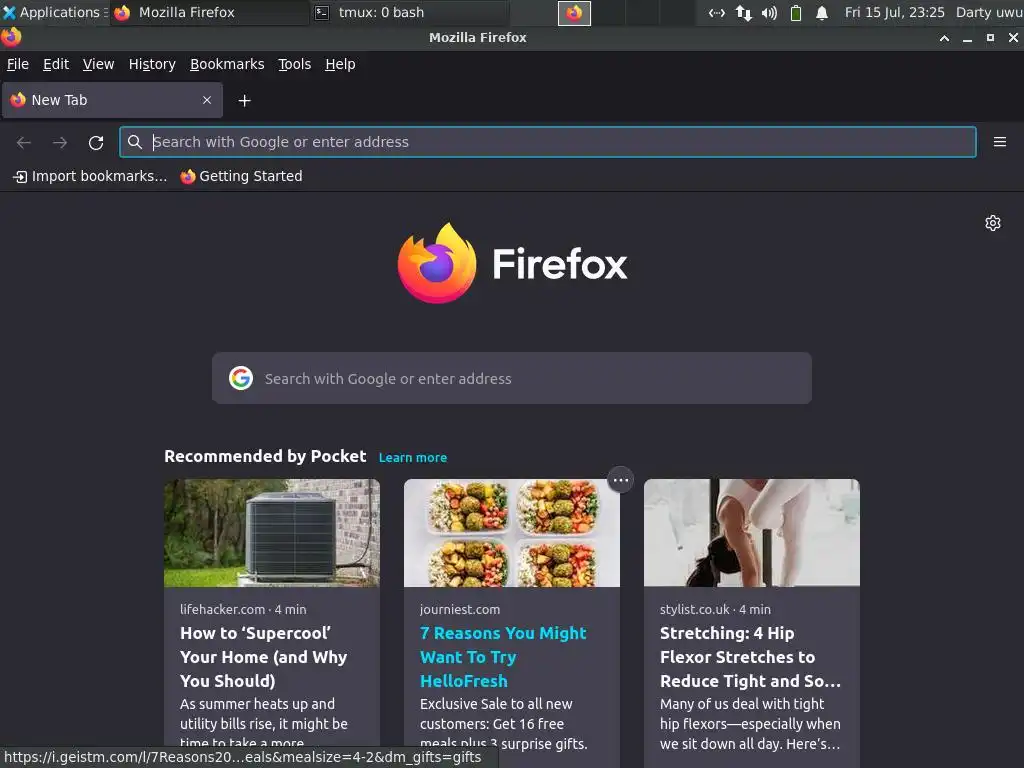The width and height of the screenshot is (1024, 768).
Task: Click the Darty uwu user label
Action: 989,12
